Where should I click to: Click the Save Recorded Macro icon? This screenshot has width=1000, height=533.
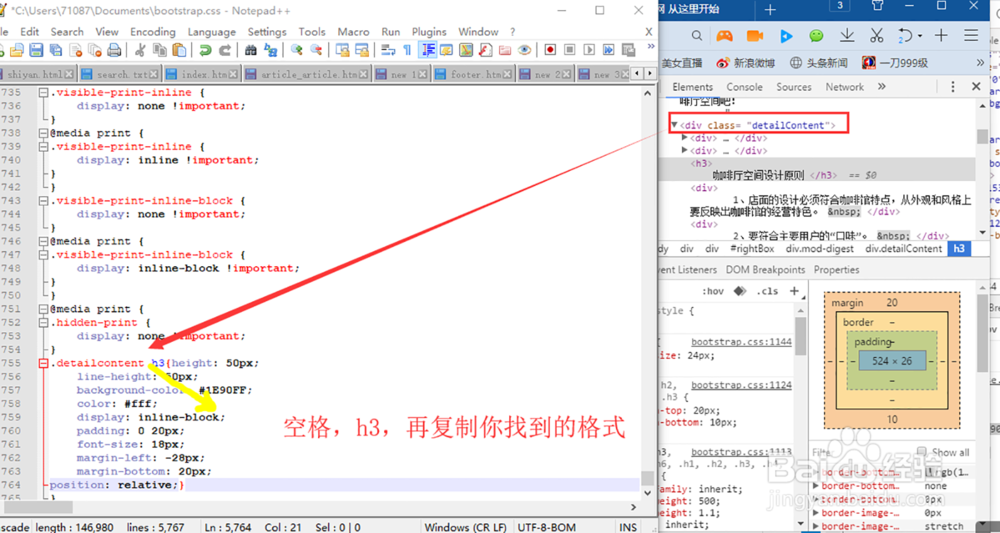coord(629,50)
